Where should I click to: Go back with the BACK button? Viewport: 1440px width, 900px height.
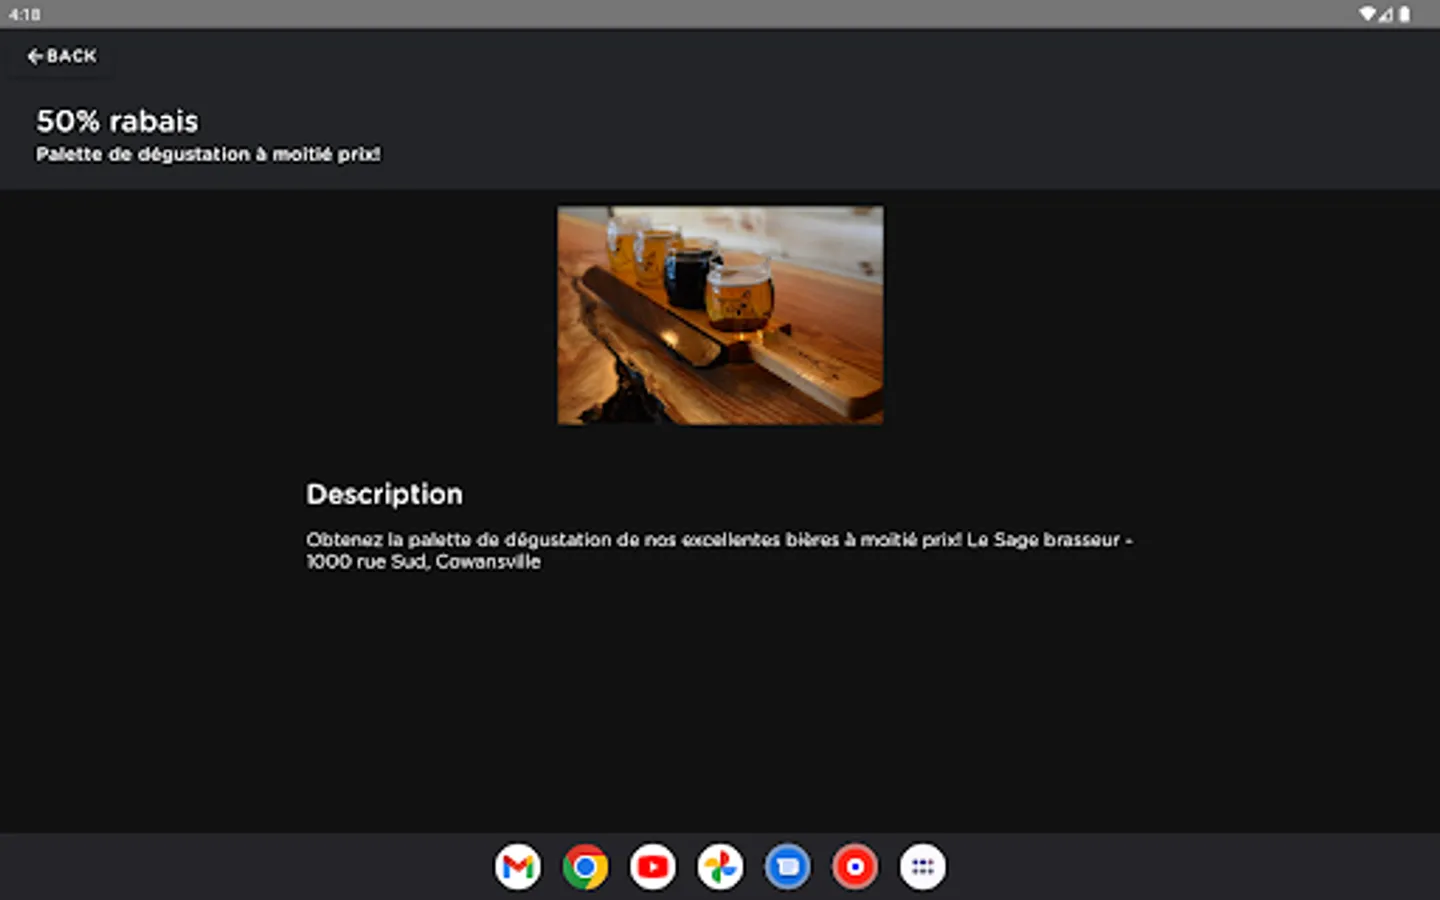[62, 56]
